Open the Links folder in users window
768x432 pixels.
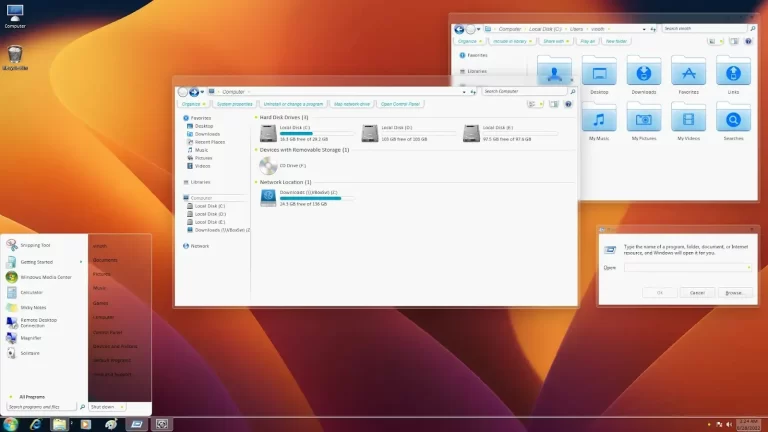tap(733, 72)
